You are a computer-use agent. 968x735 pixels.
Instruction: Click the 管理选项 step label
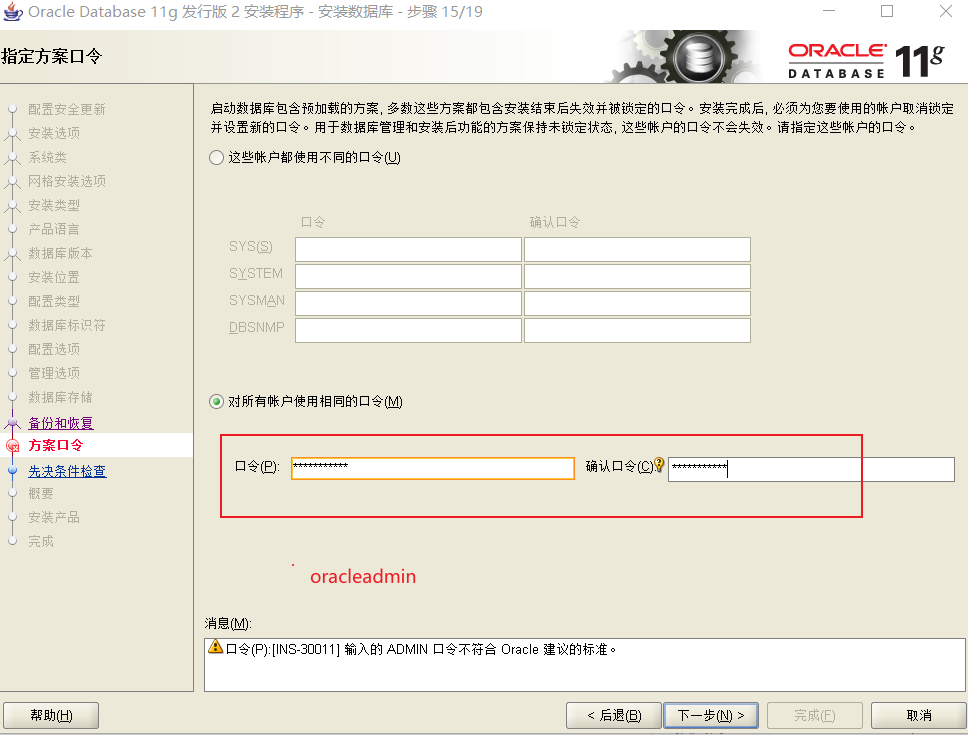(54, 373)
